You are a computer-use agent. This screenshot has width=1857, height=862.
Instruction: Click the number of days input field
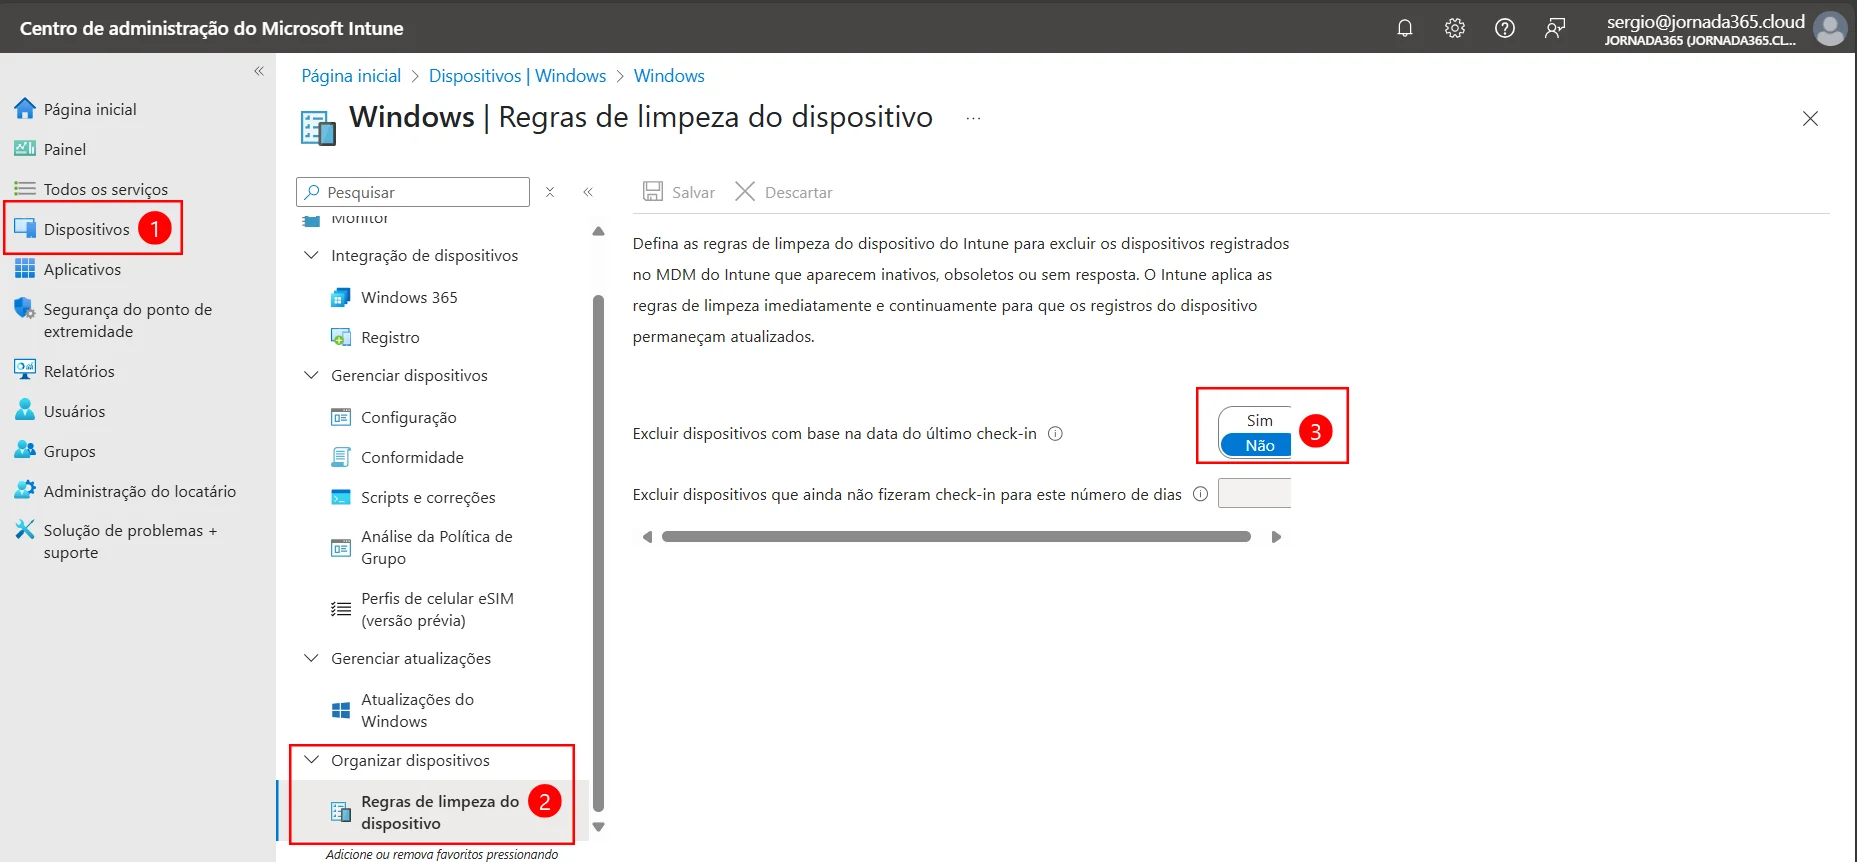pos(1254,493)
